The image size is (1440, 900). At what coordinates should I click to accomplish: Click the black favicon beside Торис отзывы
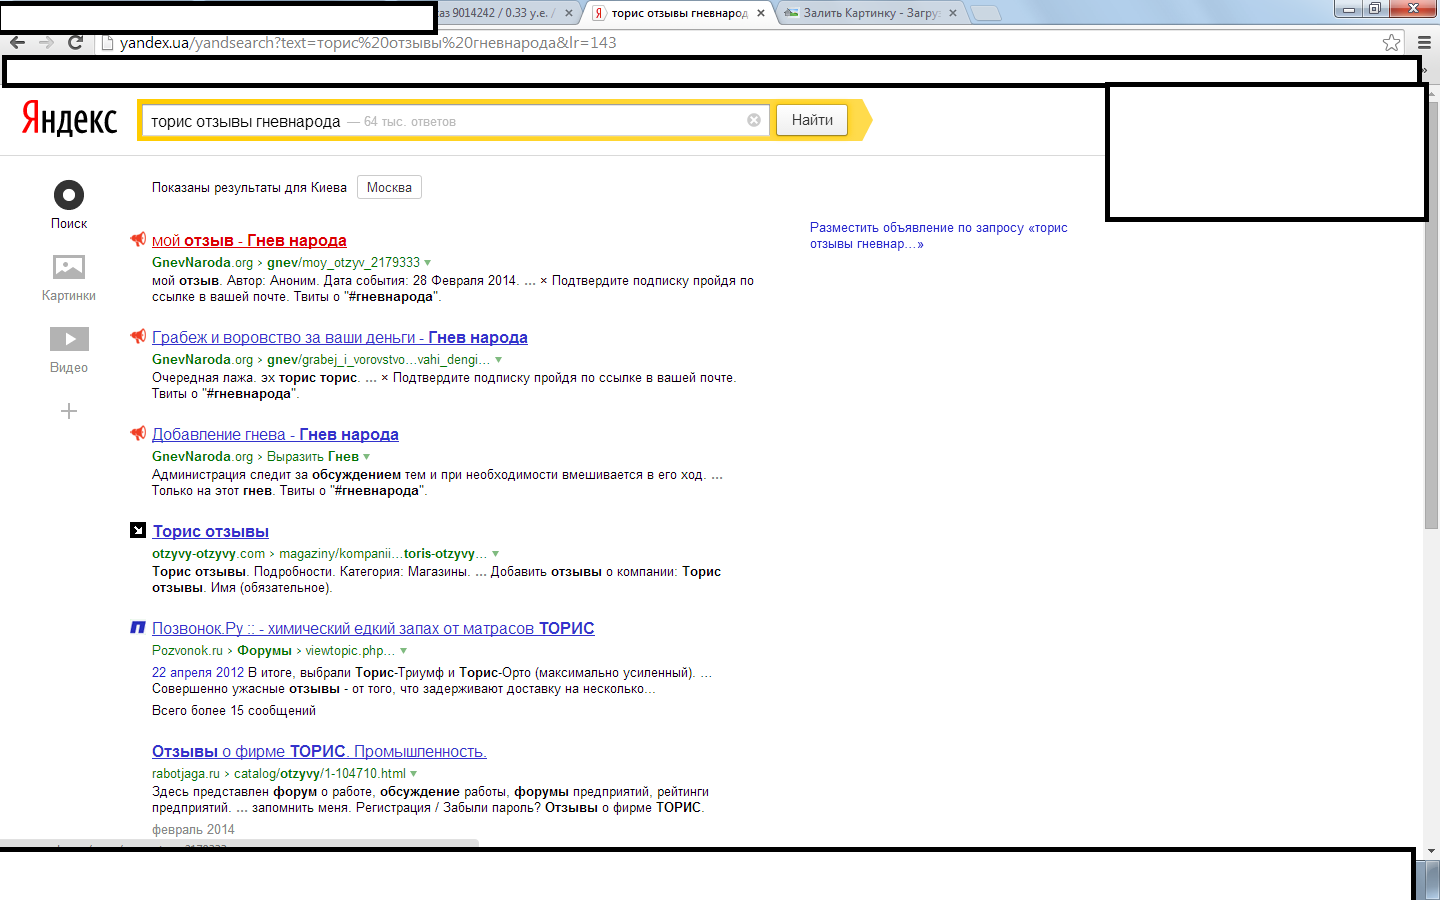tap(138, 530)
